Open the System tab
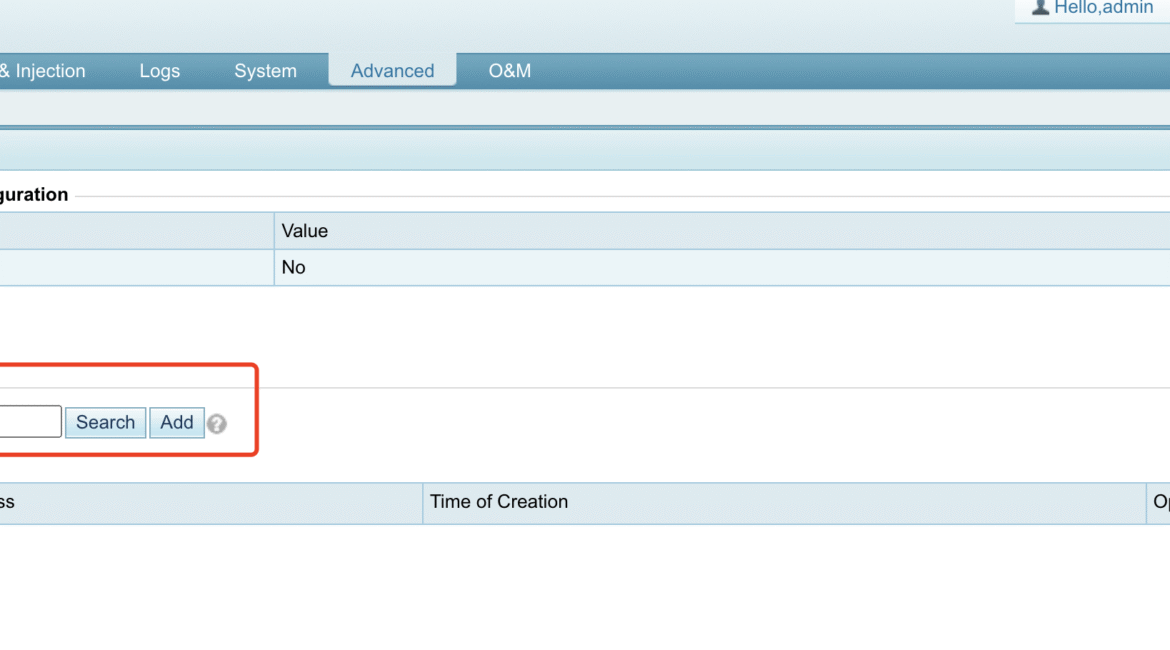 (x=265, y=70)
